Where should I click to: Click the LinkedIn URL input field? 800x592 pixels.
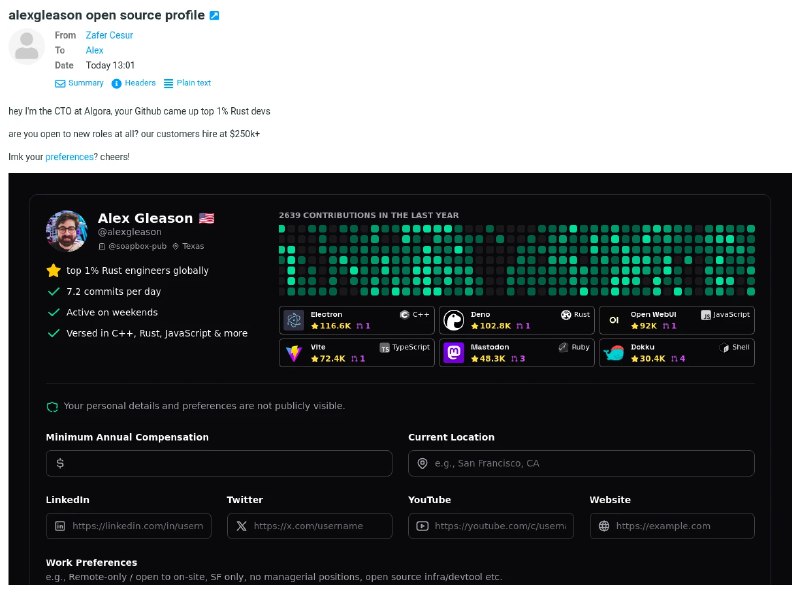pyautogui.click(x=129, y=526)
